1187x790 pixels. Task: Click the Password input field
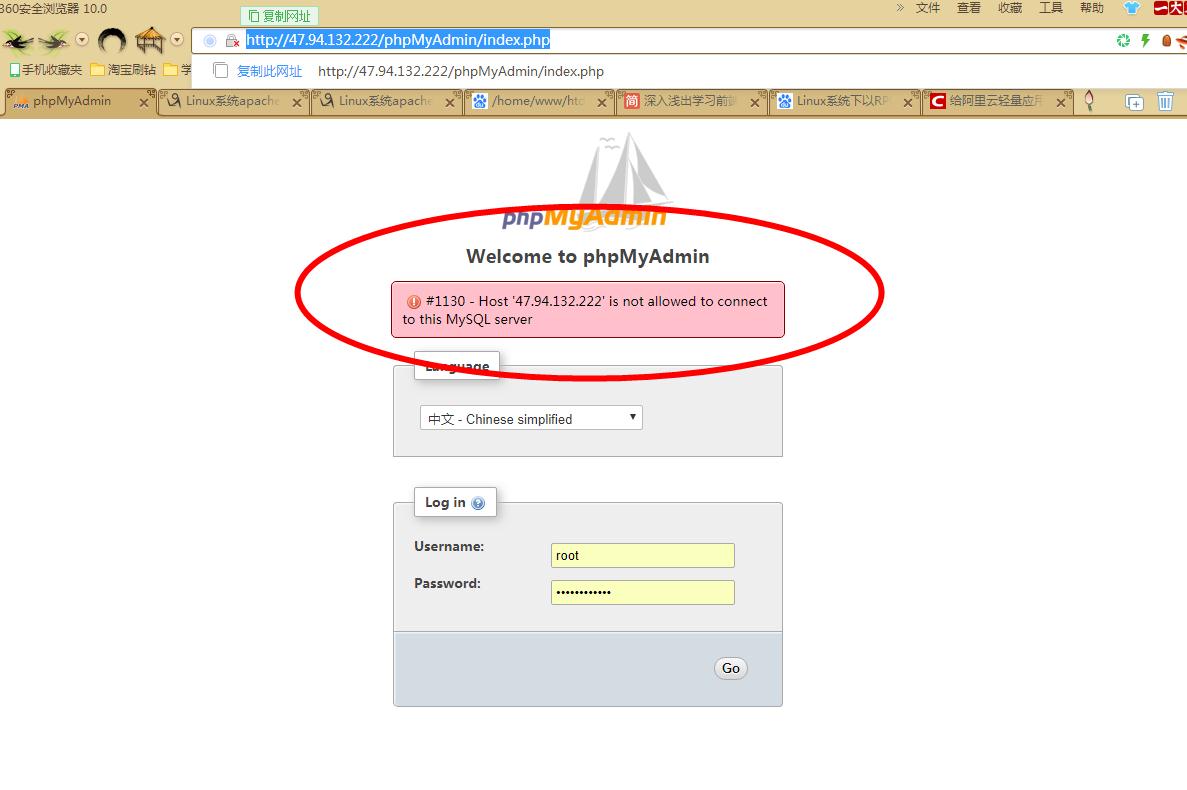pos(643,592)
